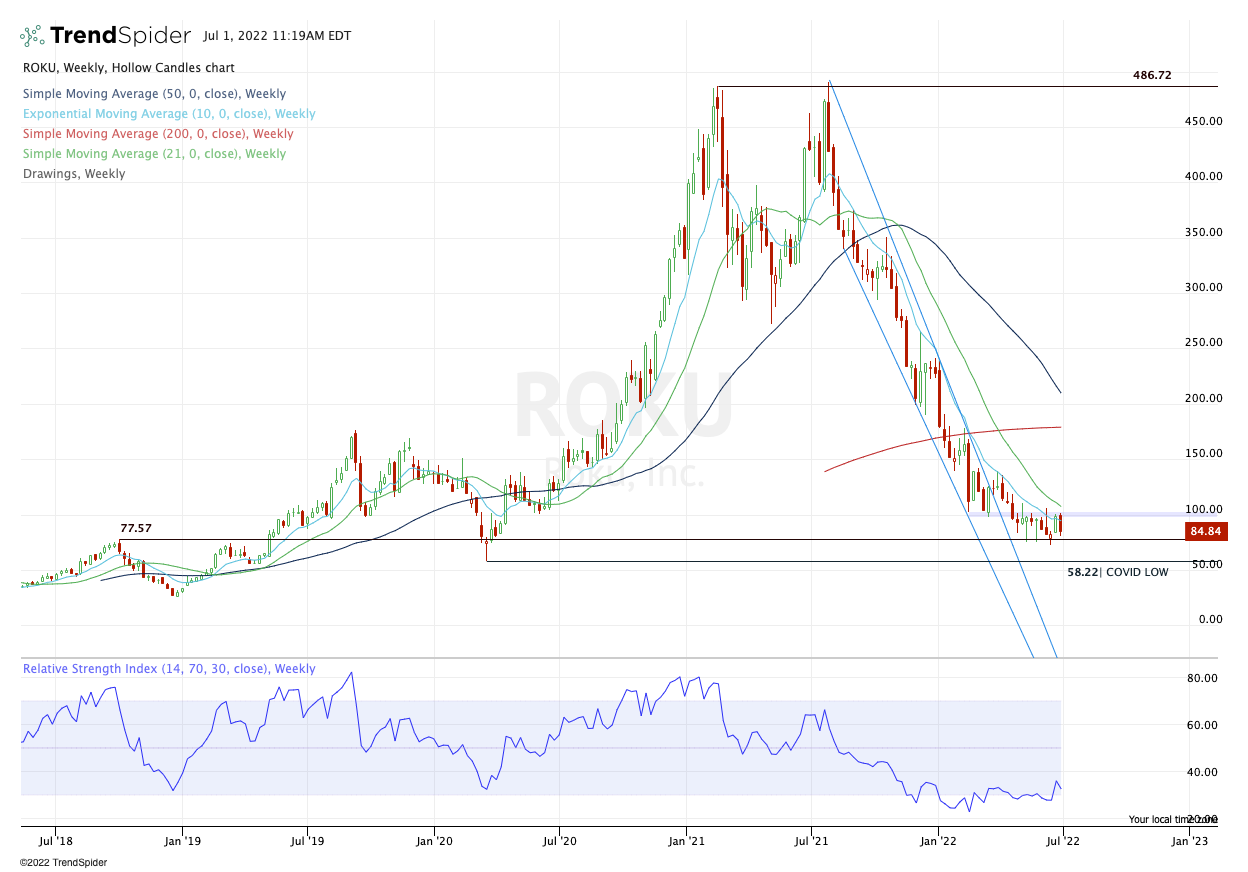
Task: Click the Jan '19 date axis label
Action: [182, 843]
